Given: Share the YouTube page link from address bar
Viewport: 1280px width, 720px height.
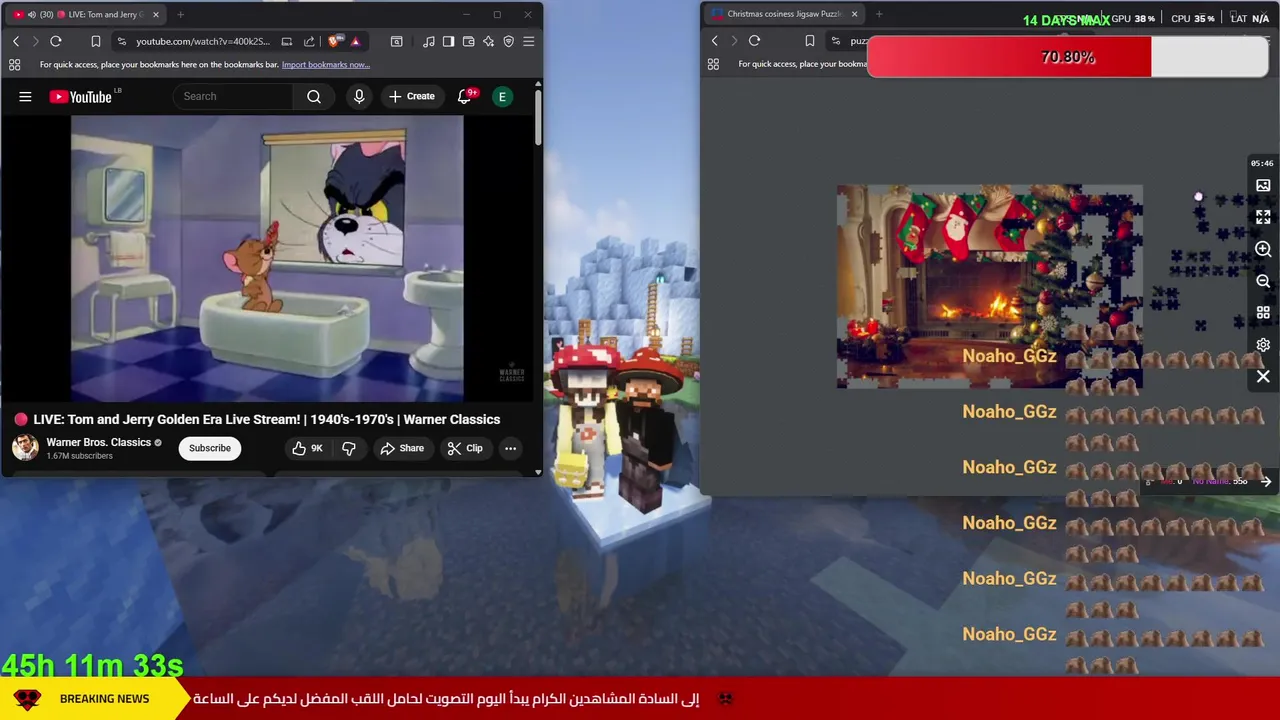Looking at the screenshot, I should [309, 41].
